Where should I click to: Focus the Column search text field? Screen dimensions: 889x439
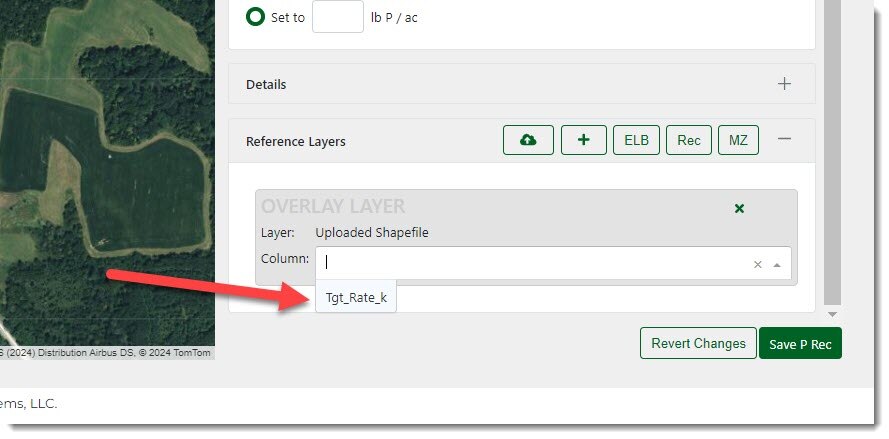pyautogui.click(x=530, y=264)
